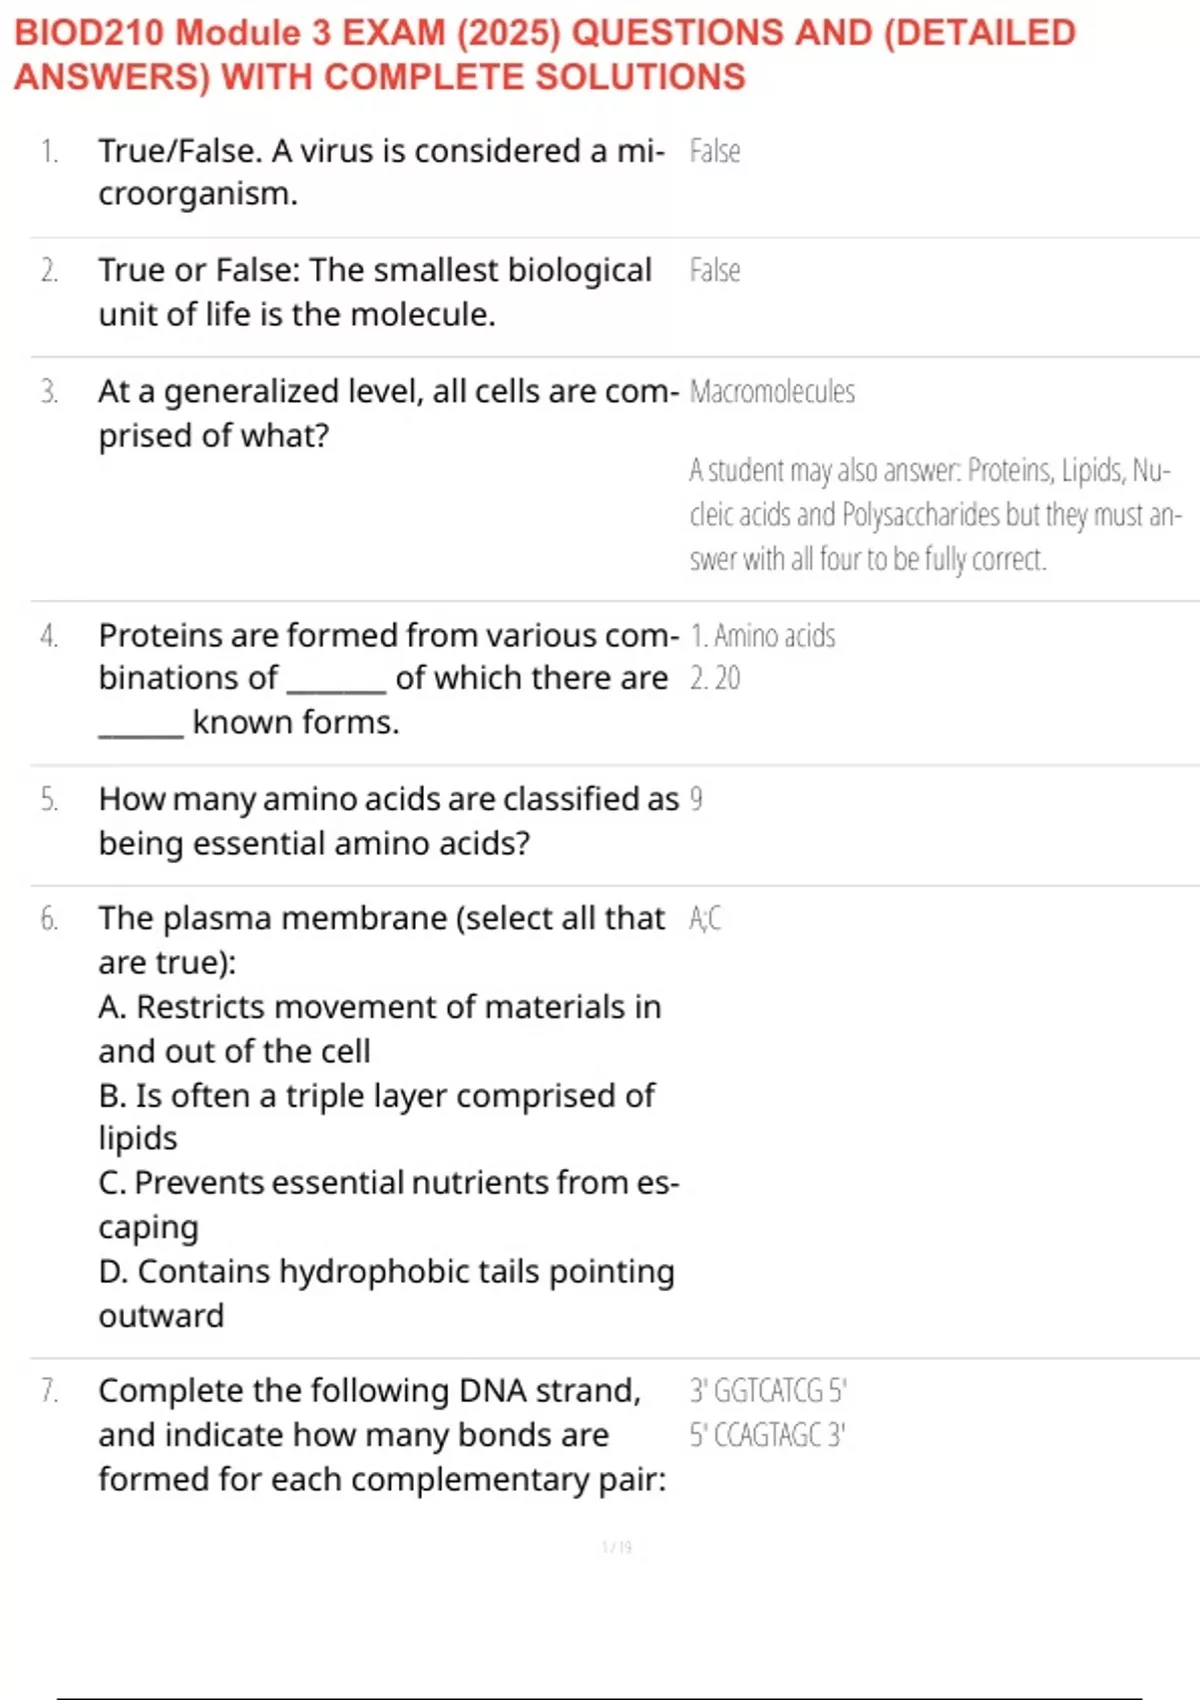The width and height of the screenshot is (1200, 1700).
Task: Click the red BIOD210 Module 3 EXAM title
Action: click(545, 54)
